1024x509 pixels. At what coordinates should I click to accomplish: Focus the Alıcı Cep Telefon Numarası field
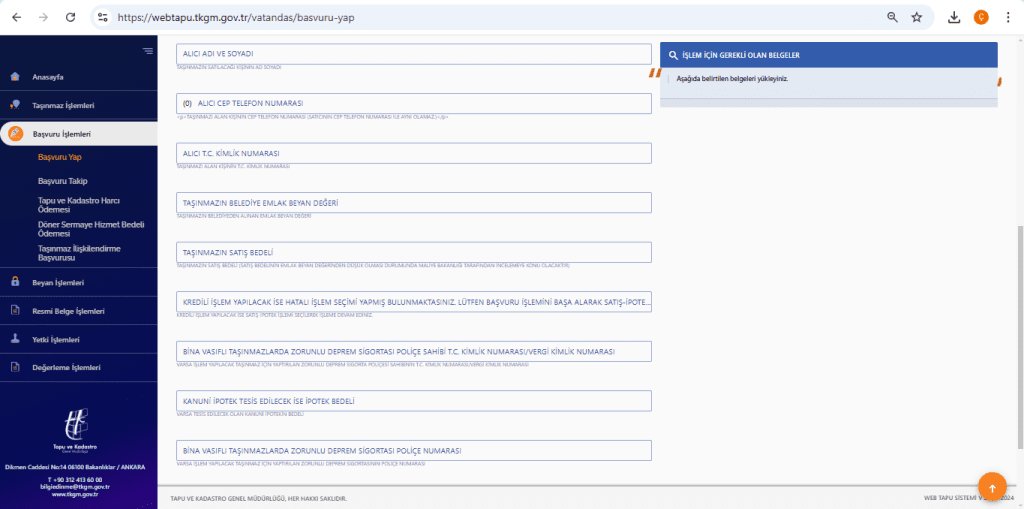click(414, 103)
